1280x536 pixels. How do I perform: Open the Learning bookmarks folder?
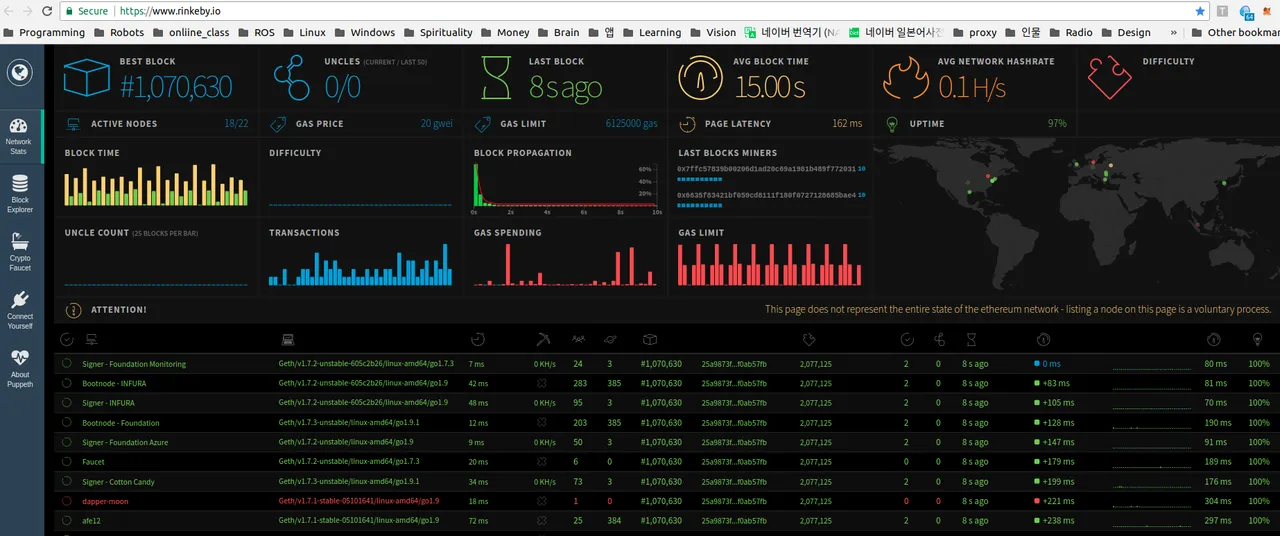pyautogui.click(x=651, y=32)
